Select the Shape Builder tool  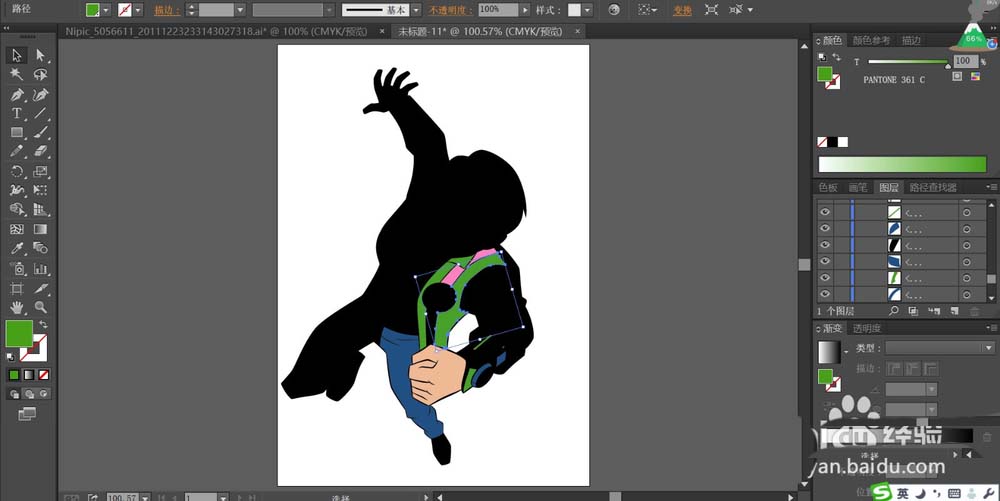coord(17,209)
